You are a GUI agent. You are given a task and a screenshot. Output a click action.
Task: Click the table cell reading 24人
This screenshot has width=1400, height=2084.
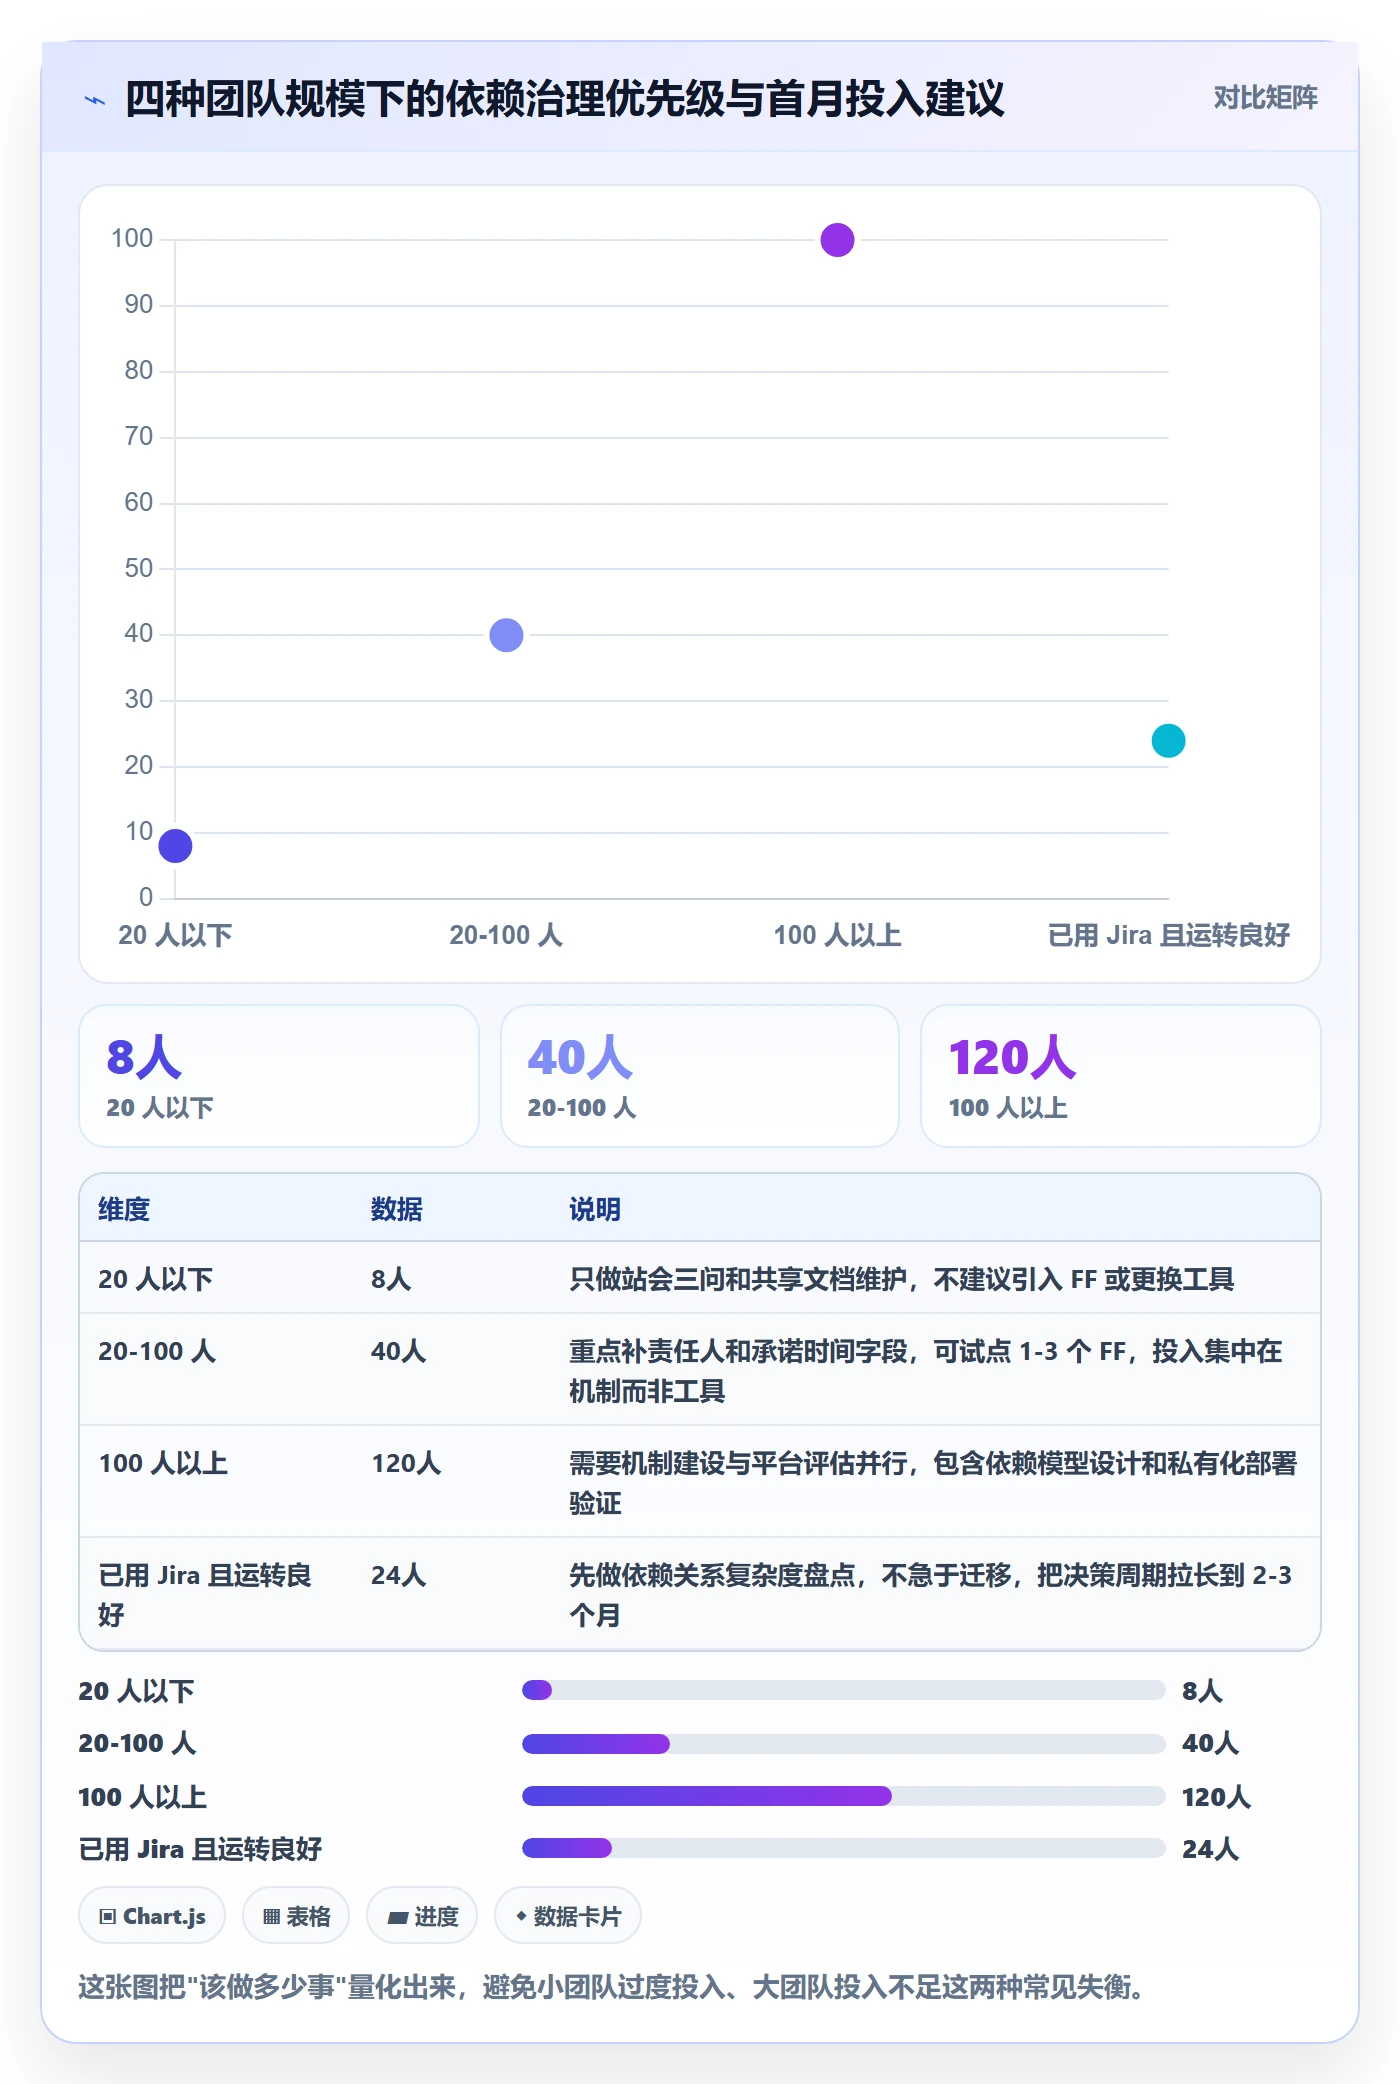[398, 1575]
